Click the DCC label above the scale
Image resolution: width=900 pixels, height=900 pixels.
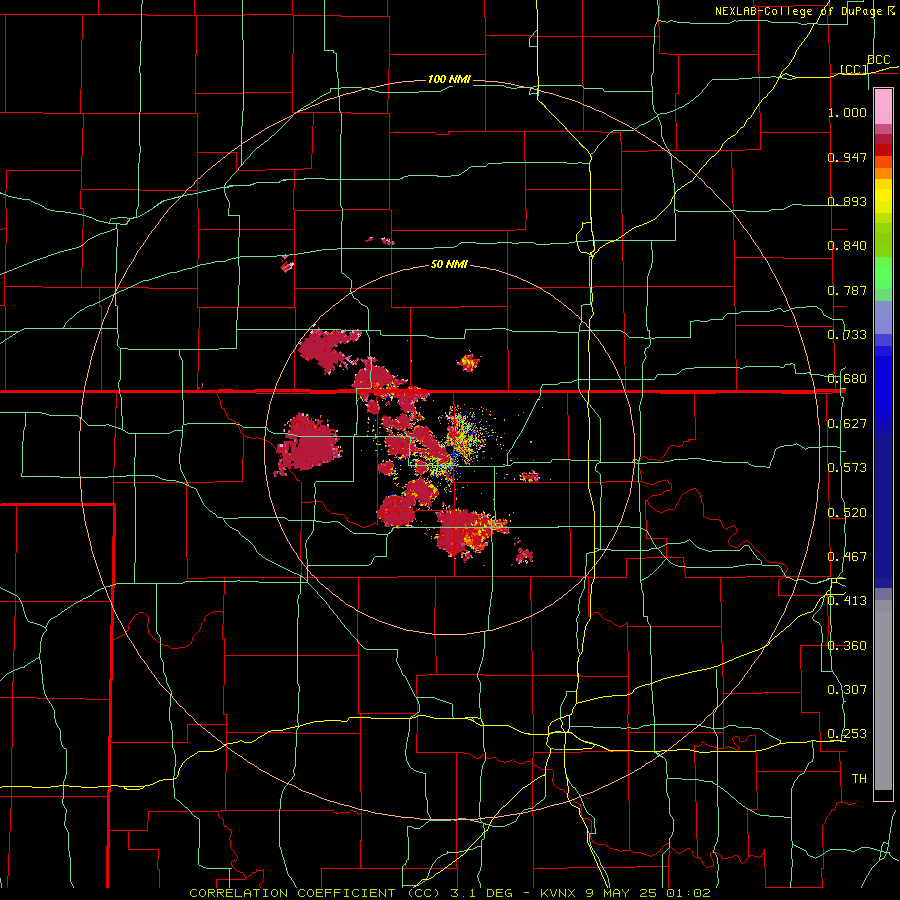click(878, 60)
